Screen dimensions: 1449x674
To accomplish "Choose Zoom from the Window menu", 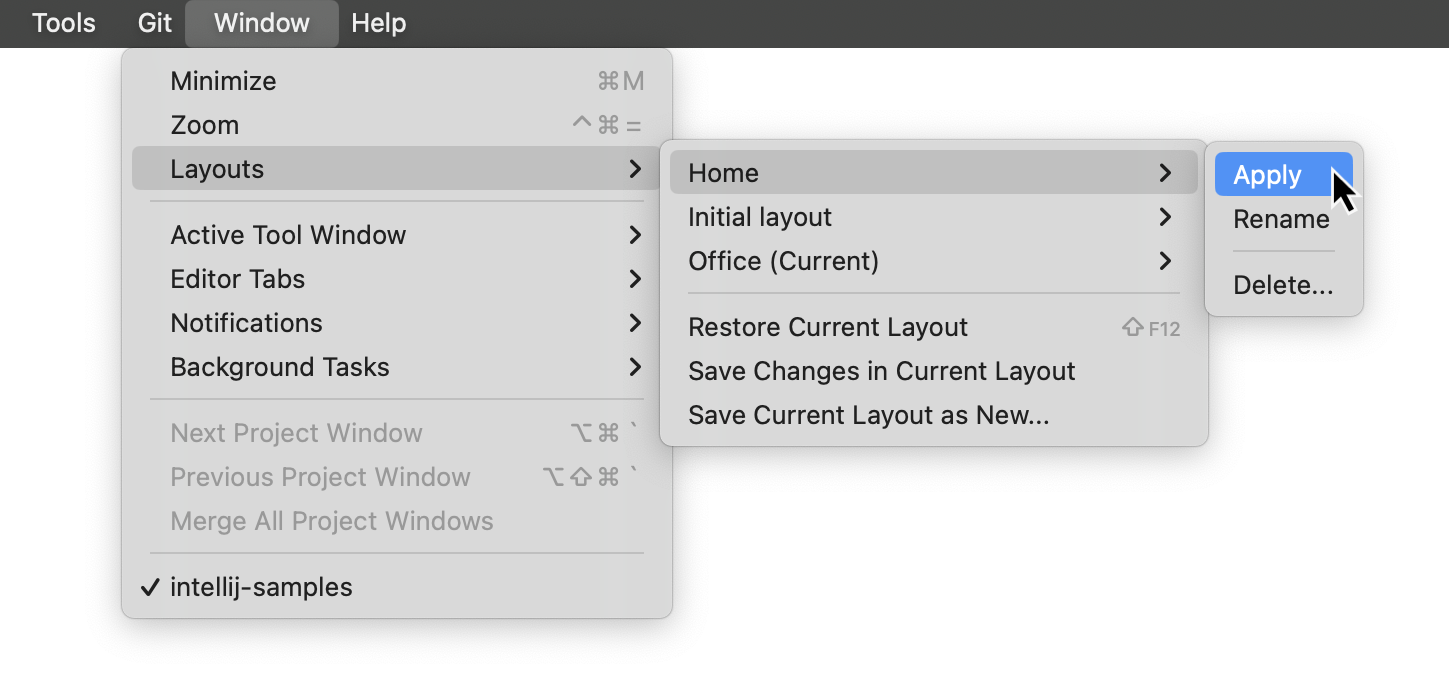I will tap(396, 125).
